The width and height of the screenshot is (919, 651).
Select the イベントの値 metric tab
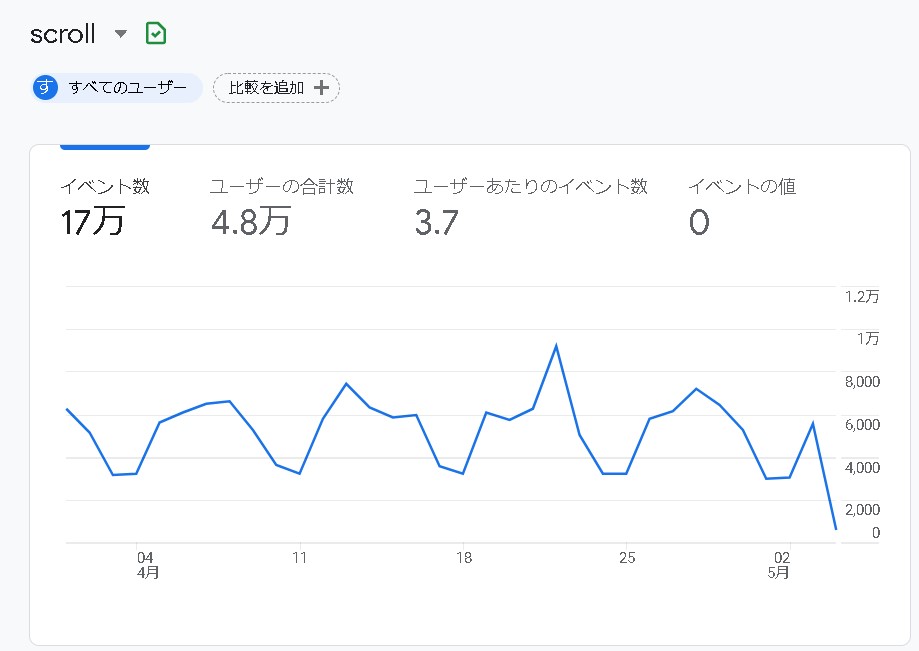[742, 187]
